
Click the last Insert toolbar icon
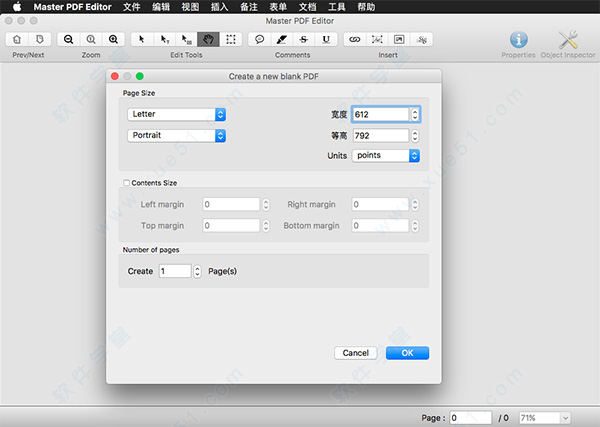(x=422, y=39)
